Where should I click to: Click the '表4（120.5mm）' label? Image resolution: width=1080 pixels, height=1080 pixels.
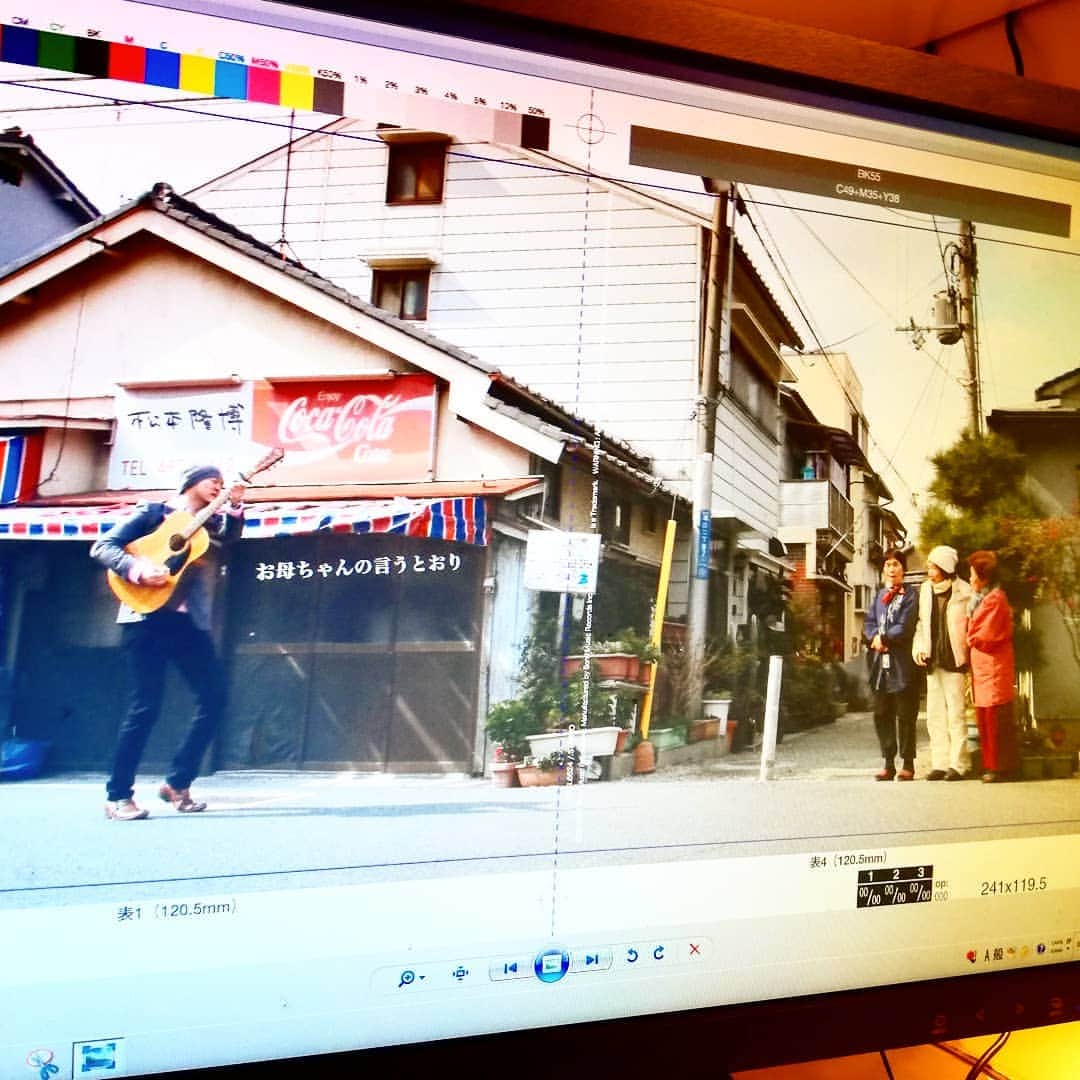(847, 860)
